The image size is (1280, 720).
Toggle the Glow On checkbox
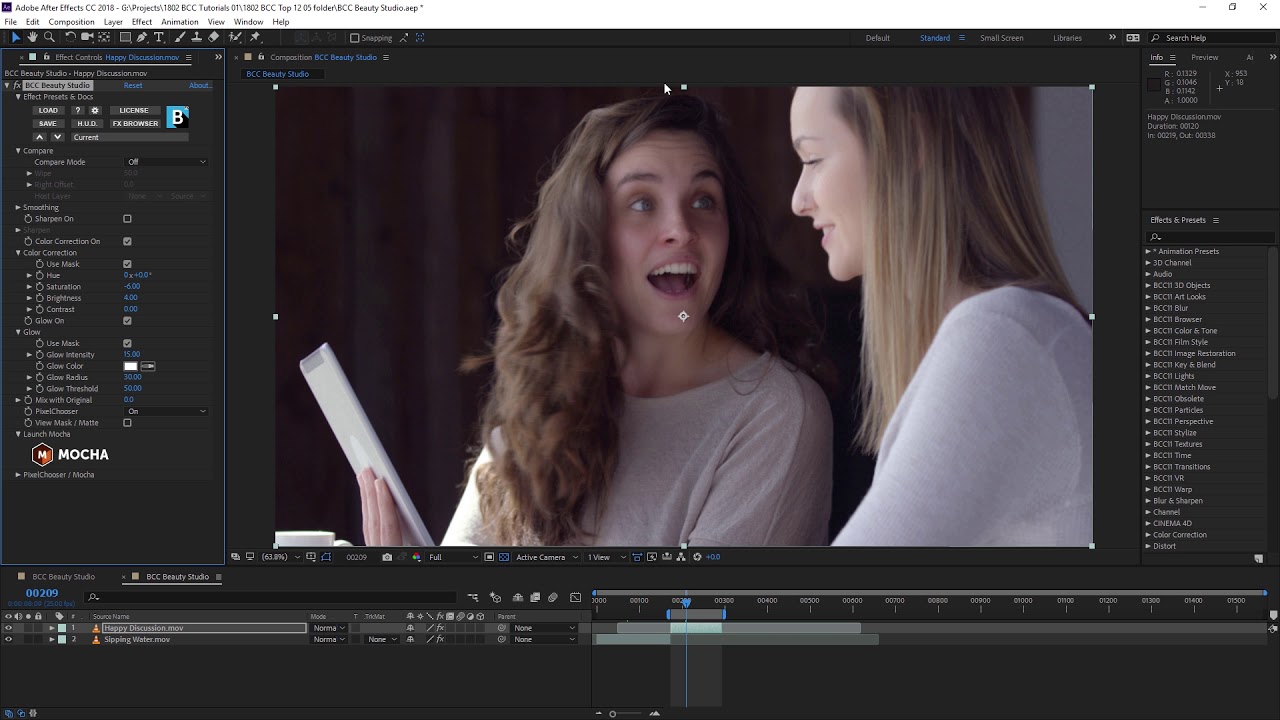point(127,321)
